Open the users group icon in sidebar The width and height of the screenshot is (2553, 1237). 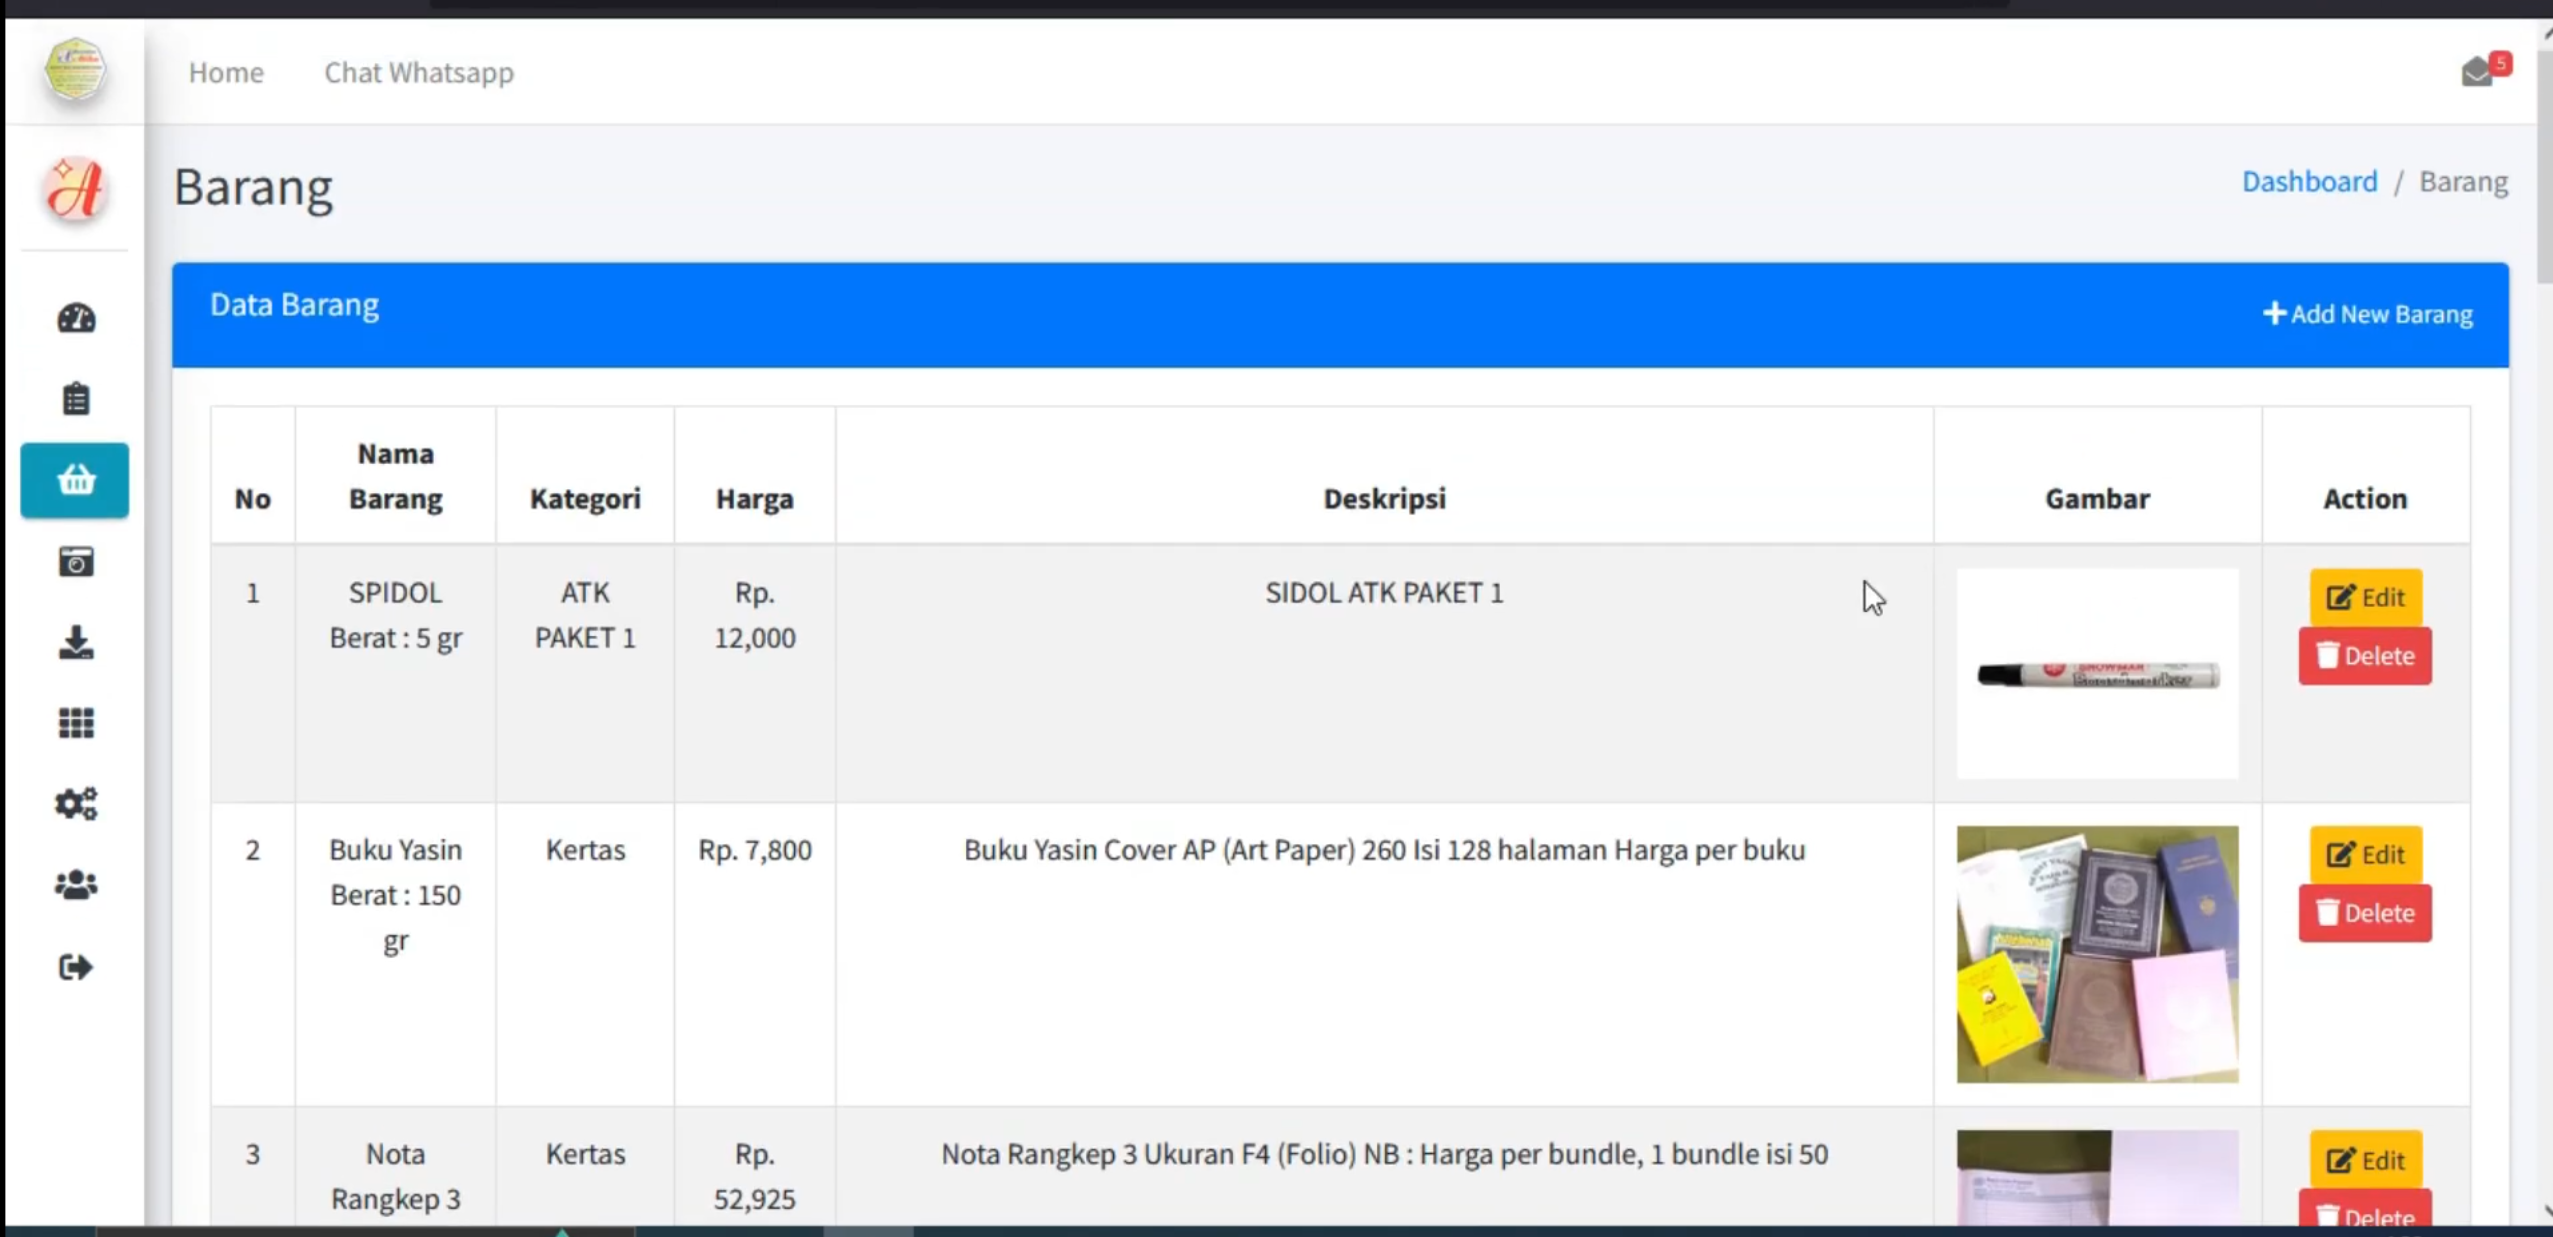[x=76, y=885]
